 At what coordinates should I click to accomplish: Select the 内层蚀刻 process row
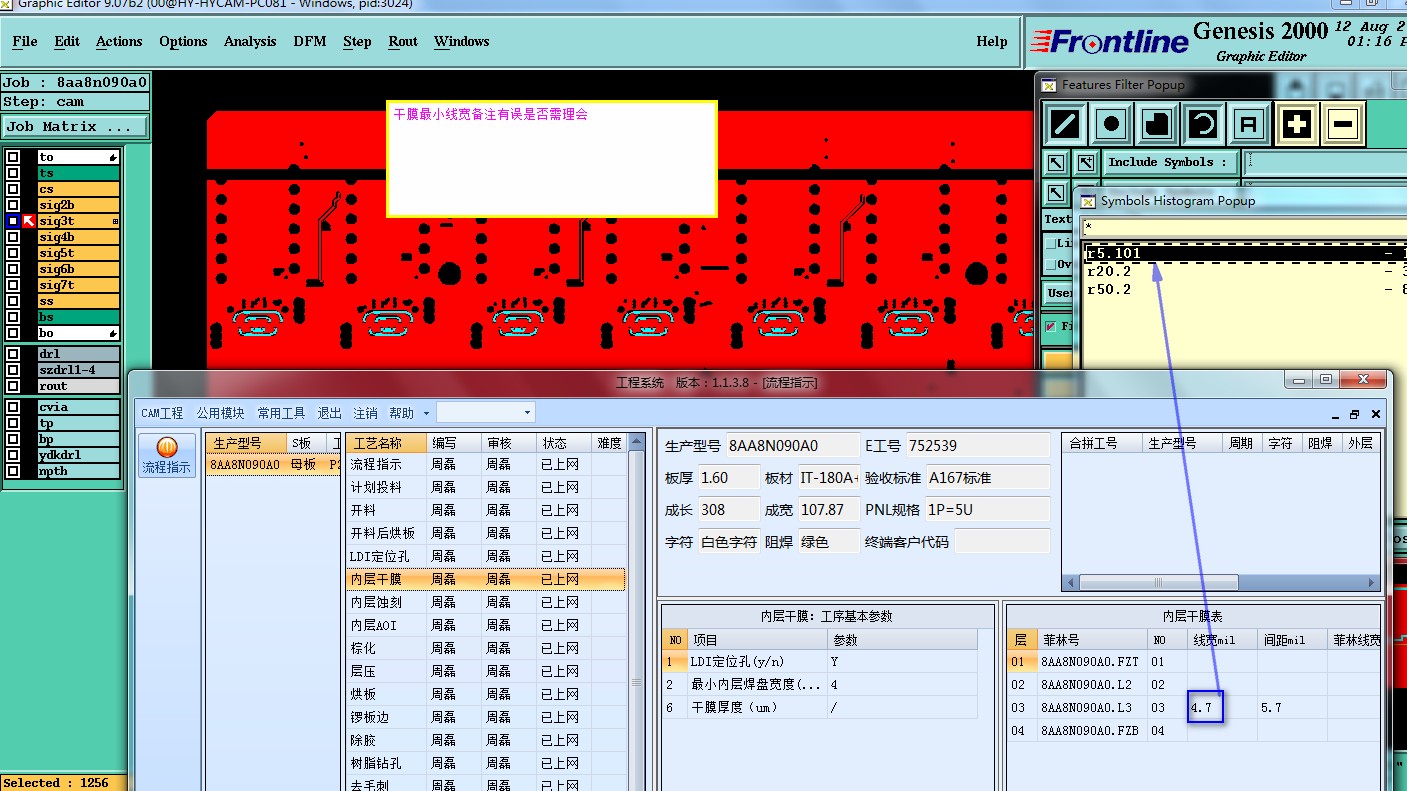click(x=486, y=602)
